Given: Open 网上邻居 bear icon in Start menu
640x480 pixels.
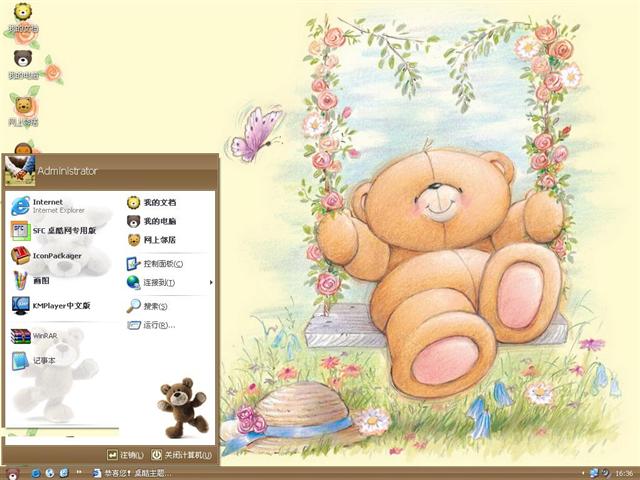Looking at the screenshot, I should (133, 240).
